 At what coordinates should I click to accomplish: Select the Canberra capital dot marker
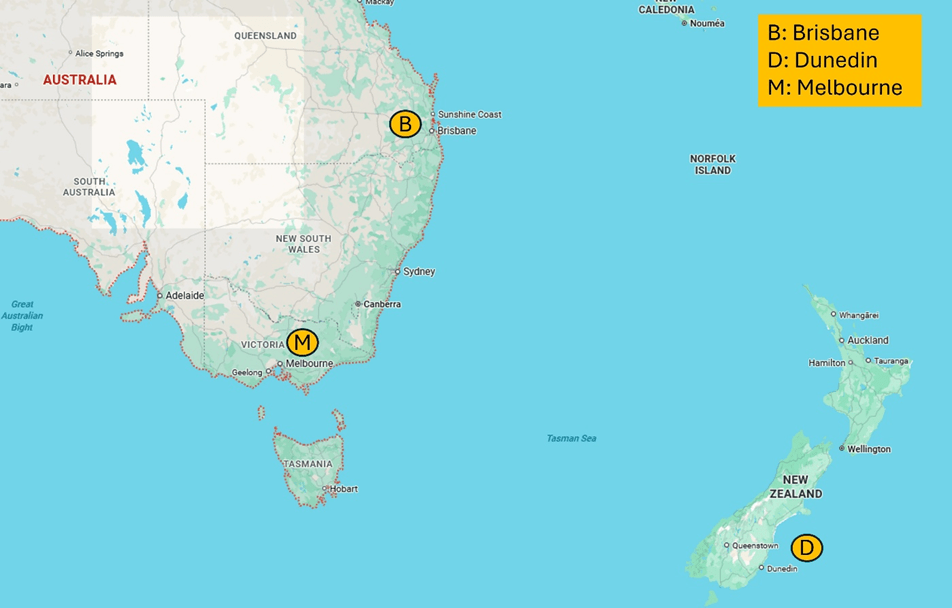click(x=358, y=304)
